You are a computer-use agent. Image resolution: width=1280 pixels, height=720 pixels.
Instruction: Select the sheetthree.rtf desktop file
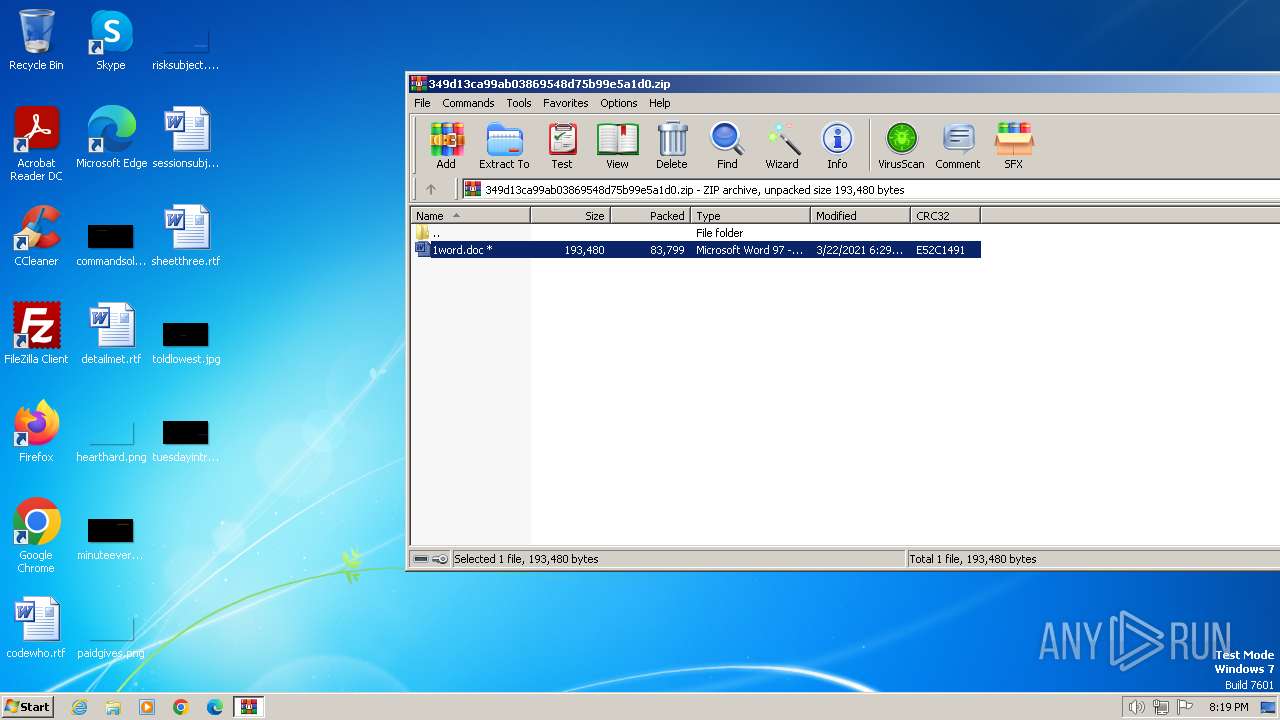186,236
